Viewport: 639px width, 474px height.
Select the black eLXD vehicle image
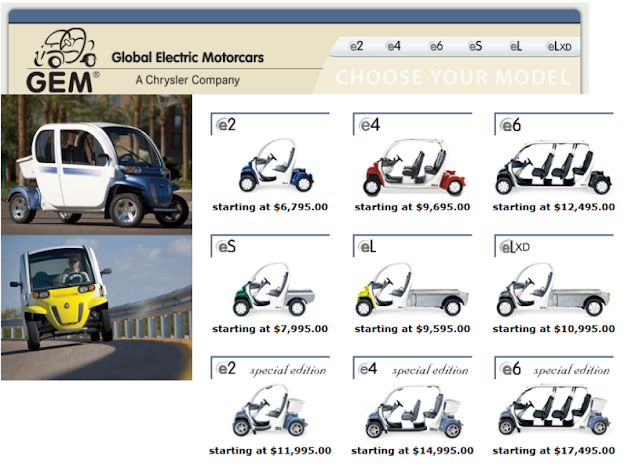[553, 290]
